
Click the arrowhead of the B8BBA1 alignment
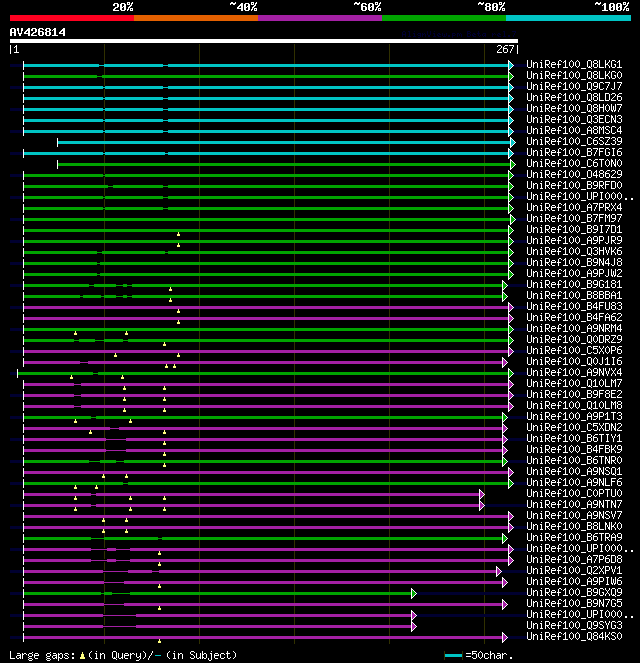click(x=505, y=296)
